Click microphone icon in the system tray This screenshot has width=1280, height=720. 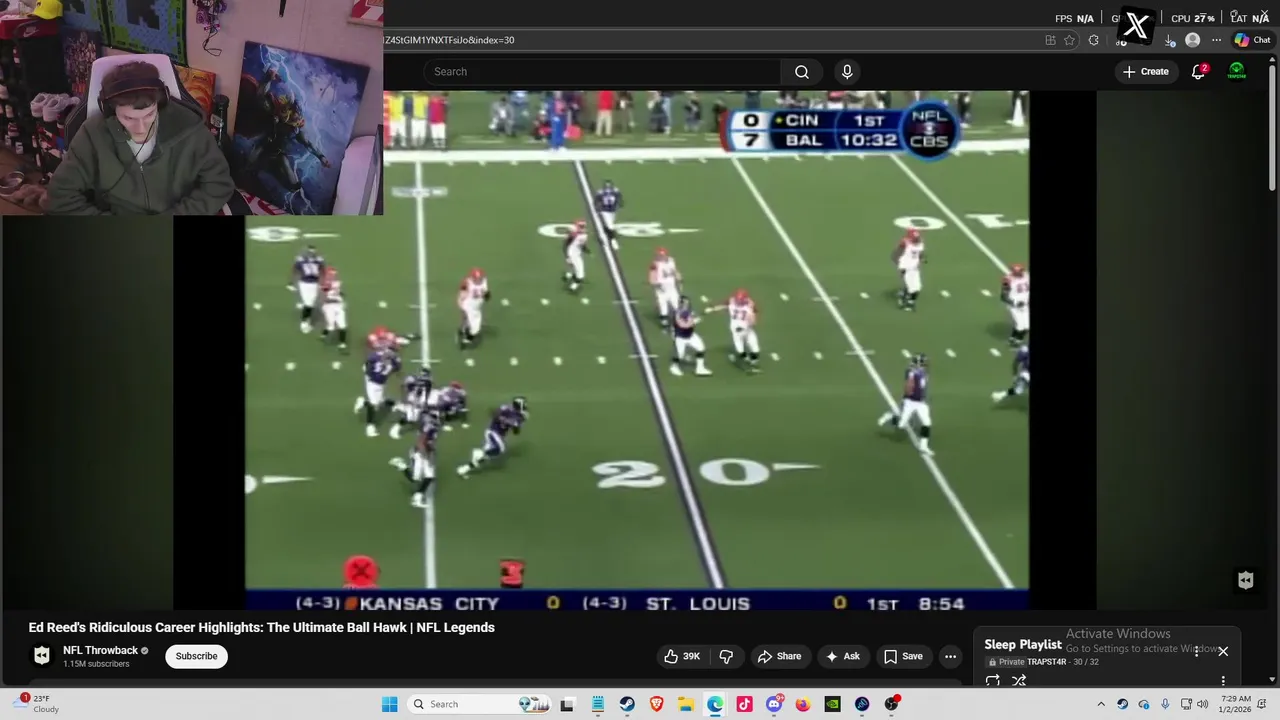(x=1165, y=704)
